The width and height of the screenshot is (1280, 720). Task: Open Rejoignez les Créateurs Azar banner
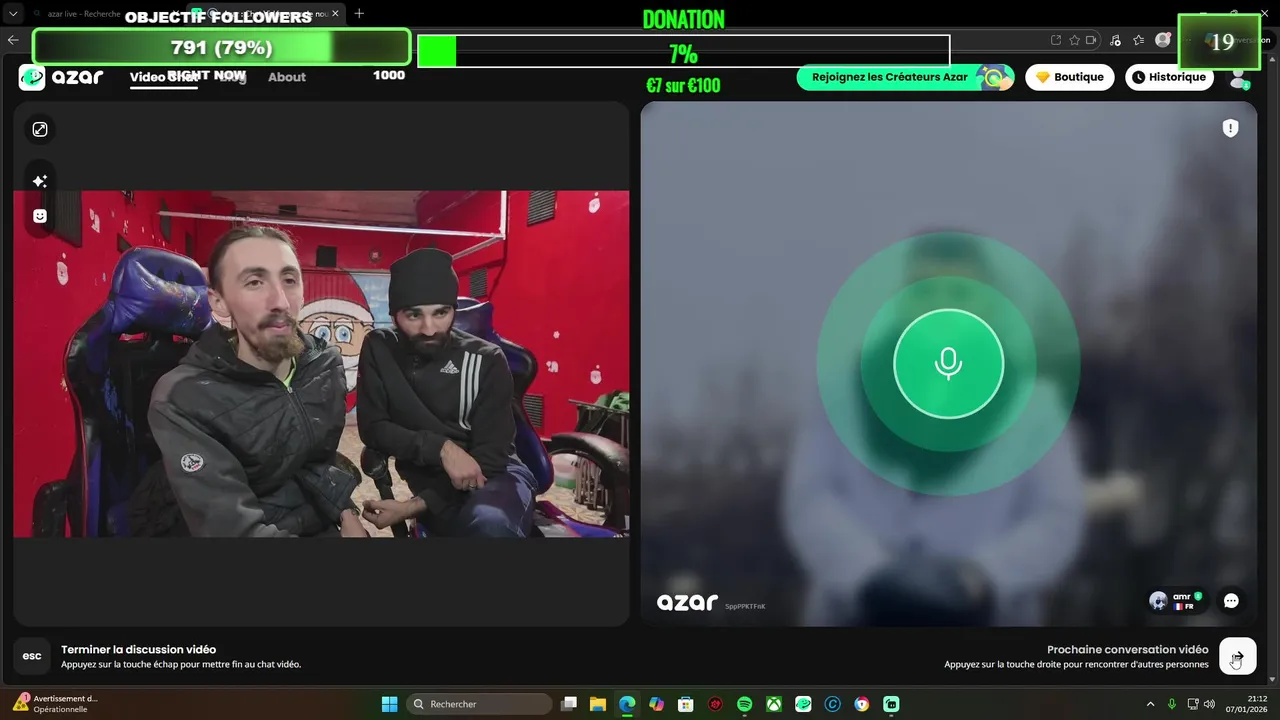(x=905, y=77)
